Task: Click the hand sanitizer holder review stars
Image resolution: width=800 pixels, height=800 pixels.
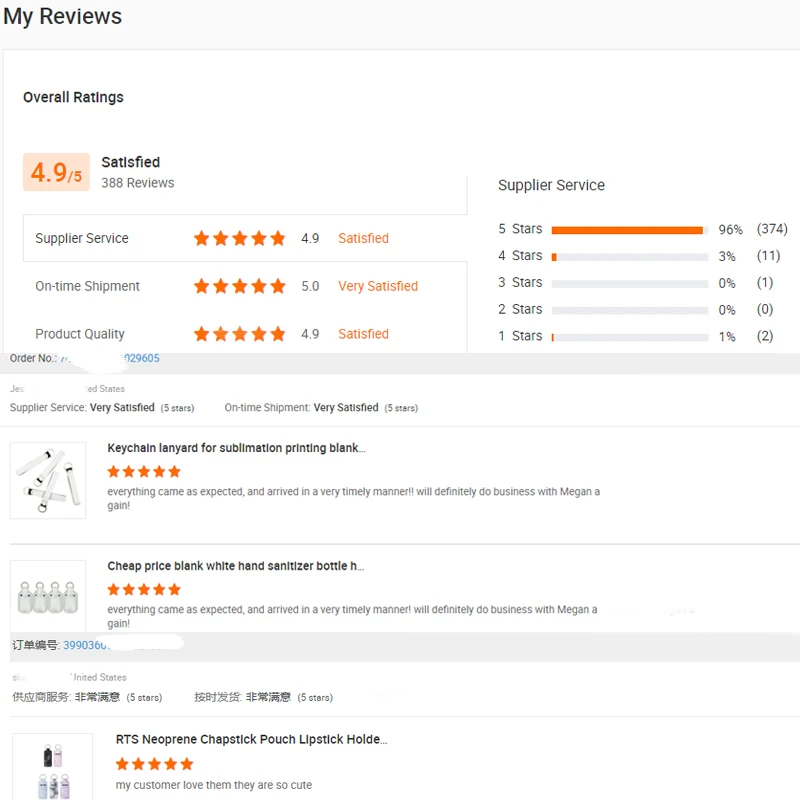Action: (144, 589)
